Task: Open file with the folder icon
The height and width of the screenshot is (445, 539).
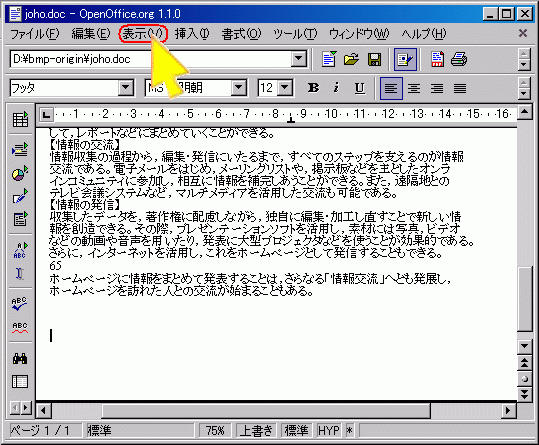Action: [351, 59]
